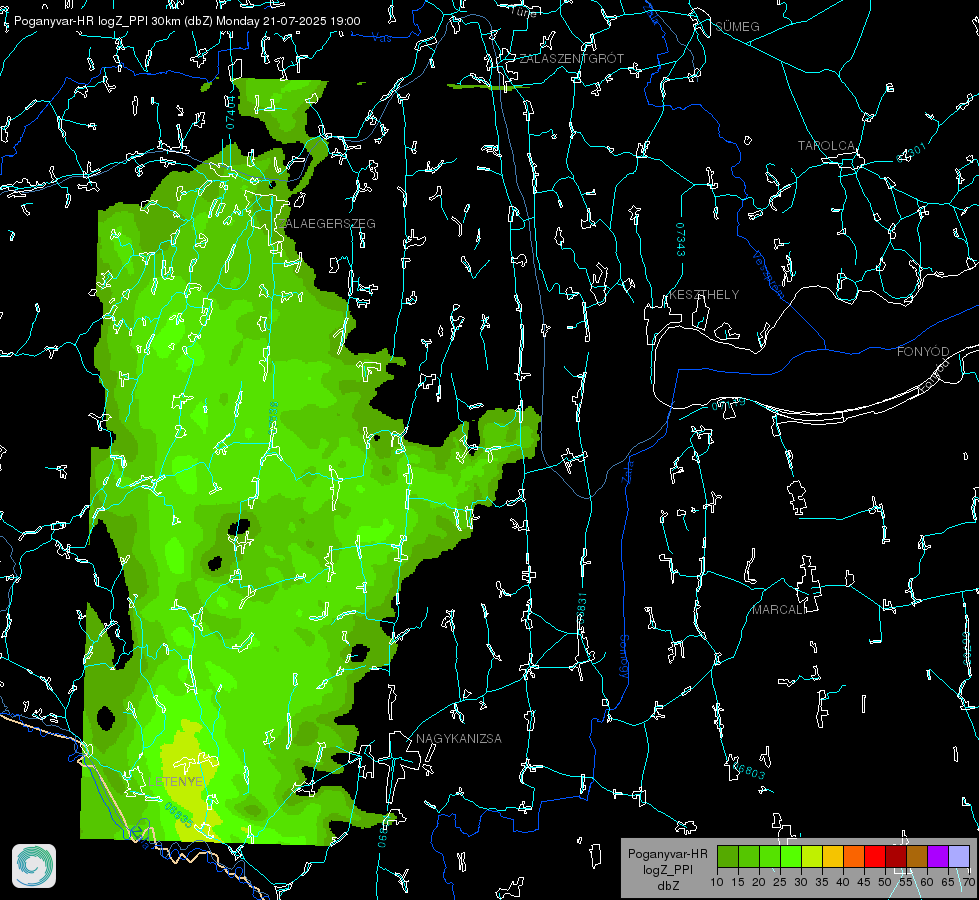Select the 25-30 dBZ bright green swatch
The image size is (979, 900).
(791, 856)
